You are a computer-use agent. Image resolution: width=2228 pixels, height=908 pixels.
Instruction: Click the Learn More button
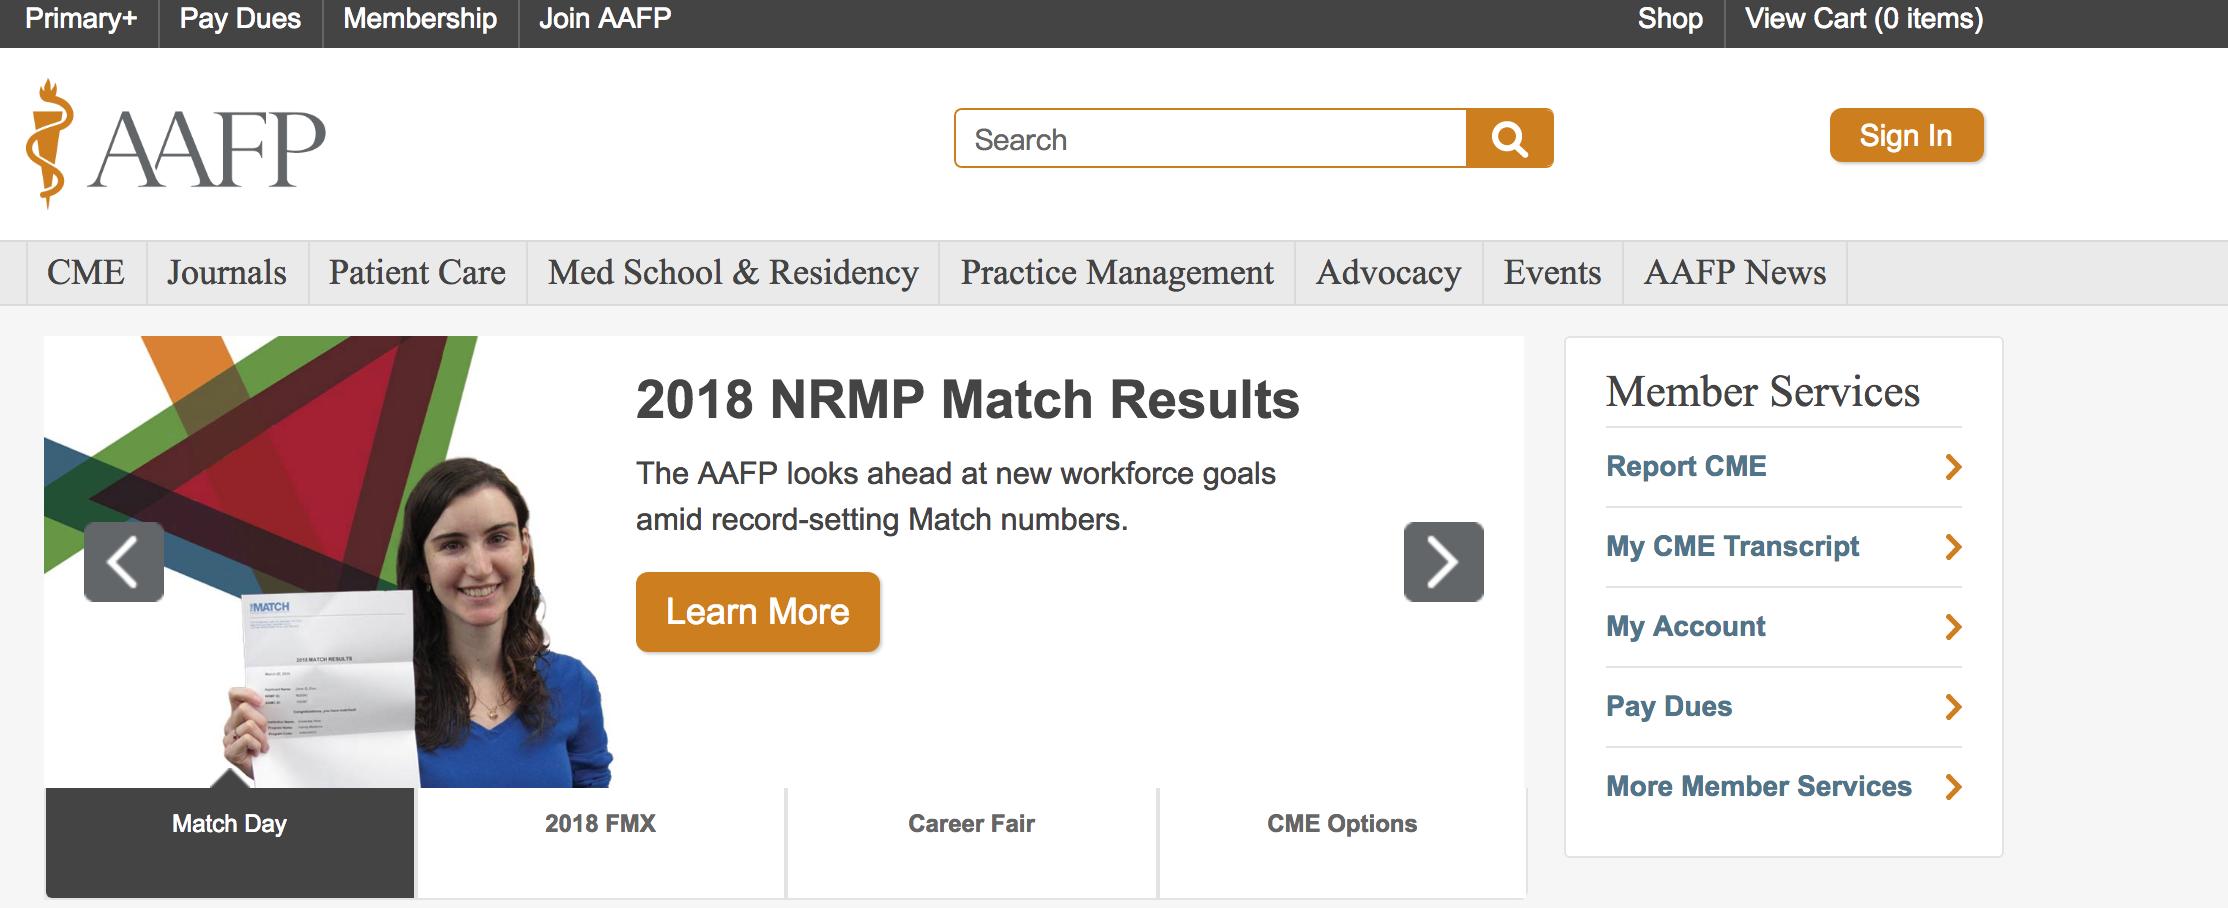[758, 612]
